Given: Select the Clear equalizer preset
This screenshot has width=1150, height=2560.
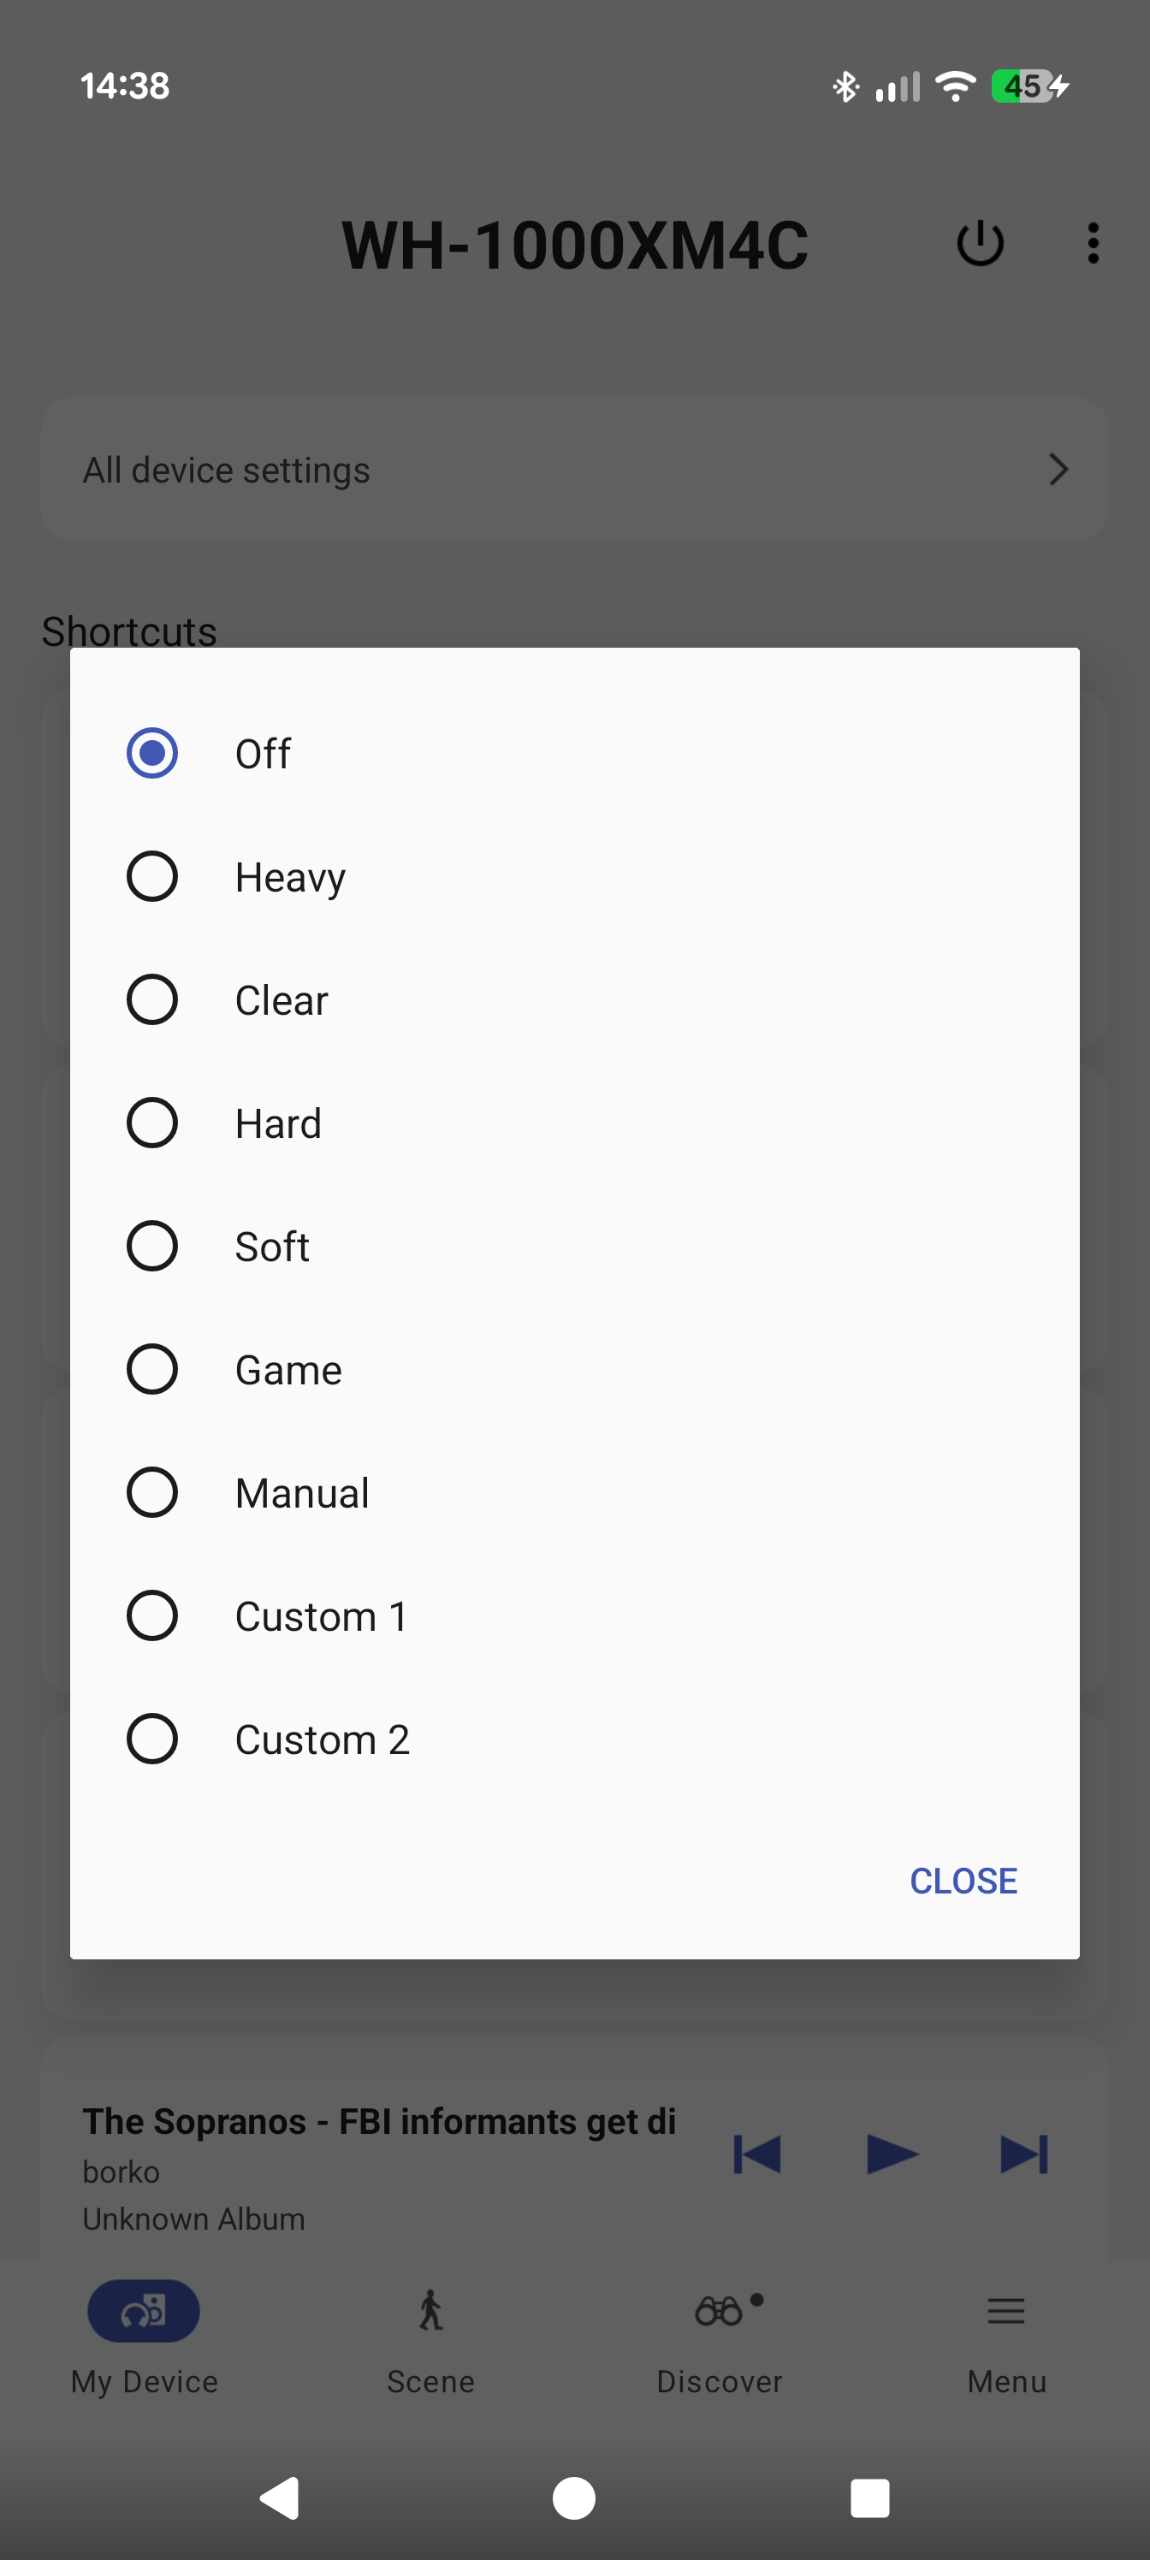Looking at the screenshot, I should pyautogui.click(x=574, y=1000).
